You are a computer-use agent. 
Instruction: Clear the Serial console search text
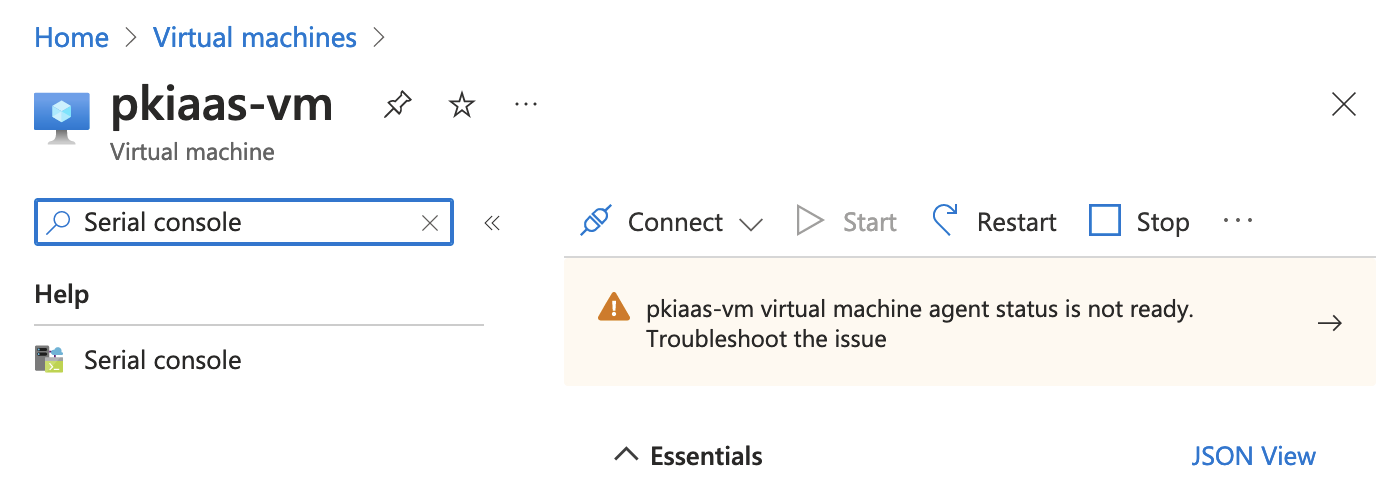pyautogui.click(x=430, y=222)
